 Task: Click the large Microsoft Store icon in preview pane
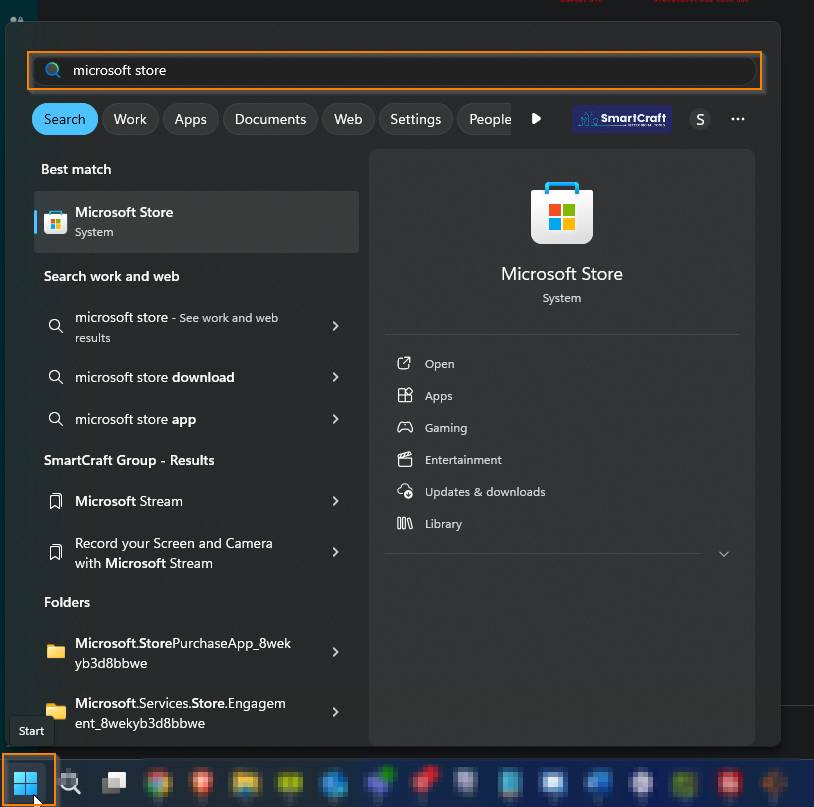click(562, 213)
